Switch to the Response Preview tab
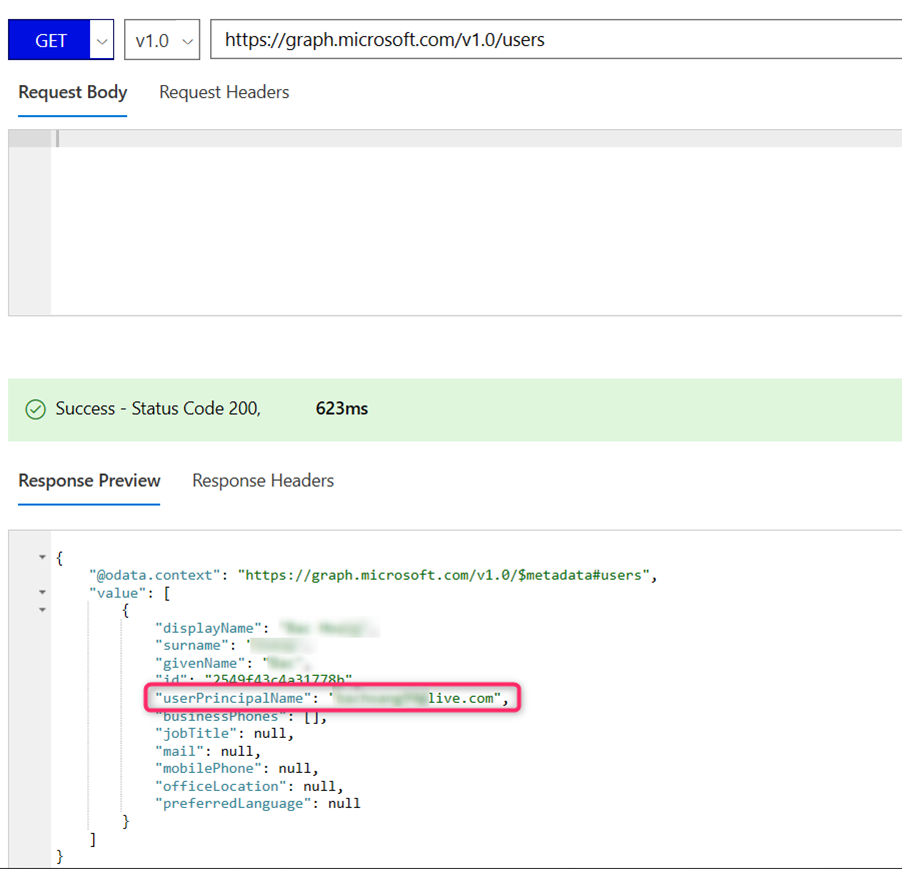 (x=89, y=481)
